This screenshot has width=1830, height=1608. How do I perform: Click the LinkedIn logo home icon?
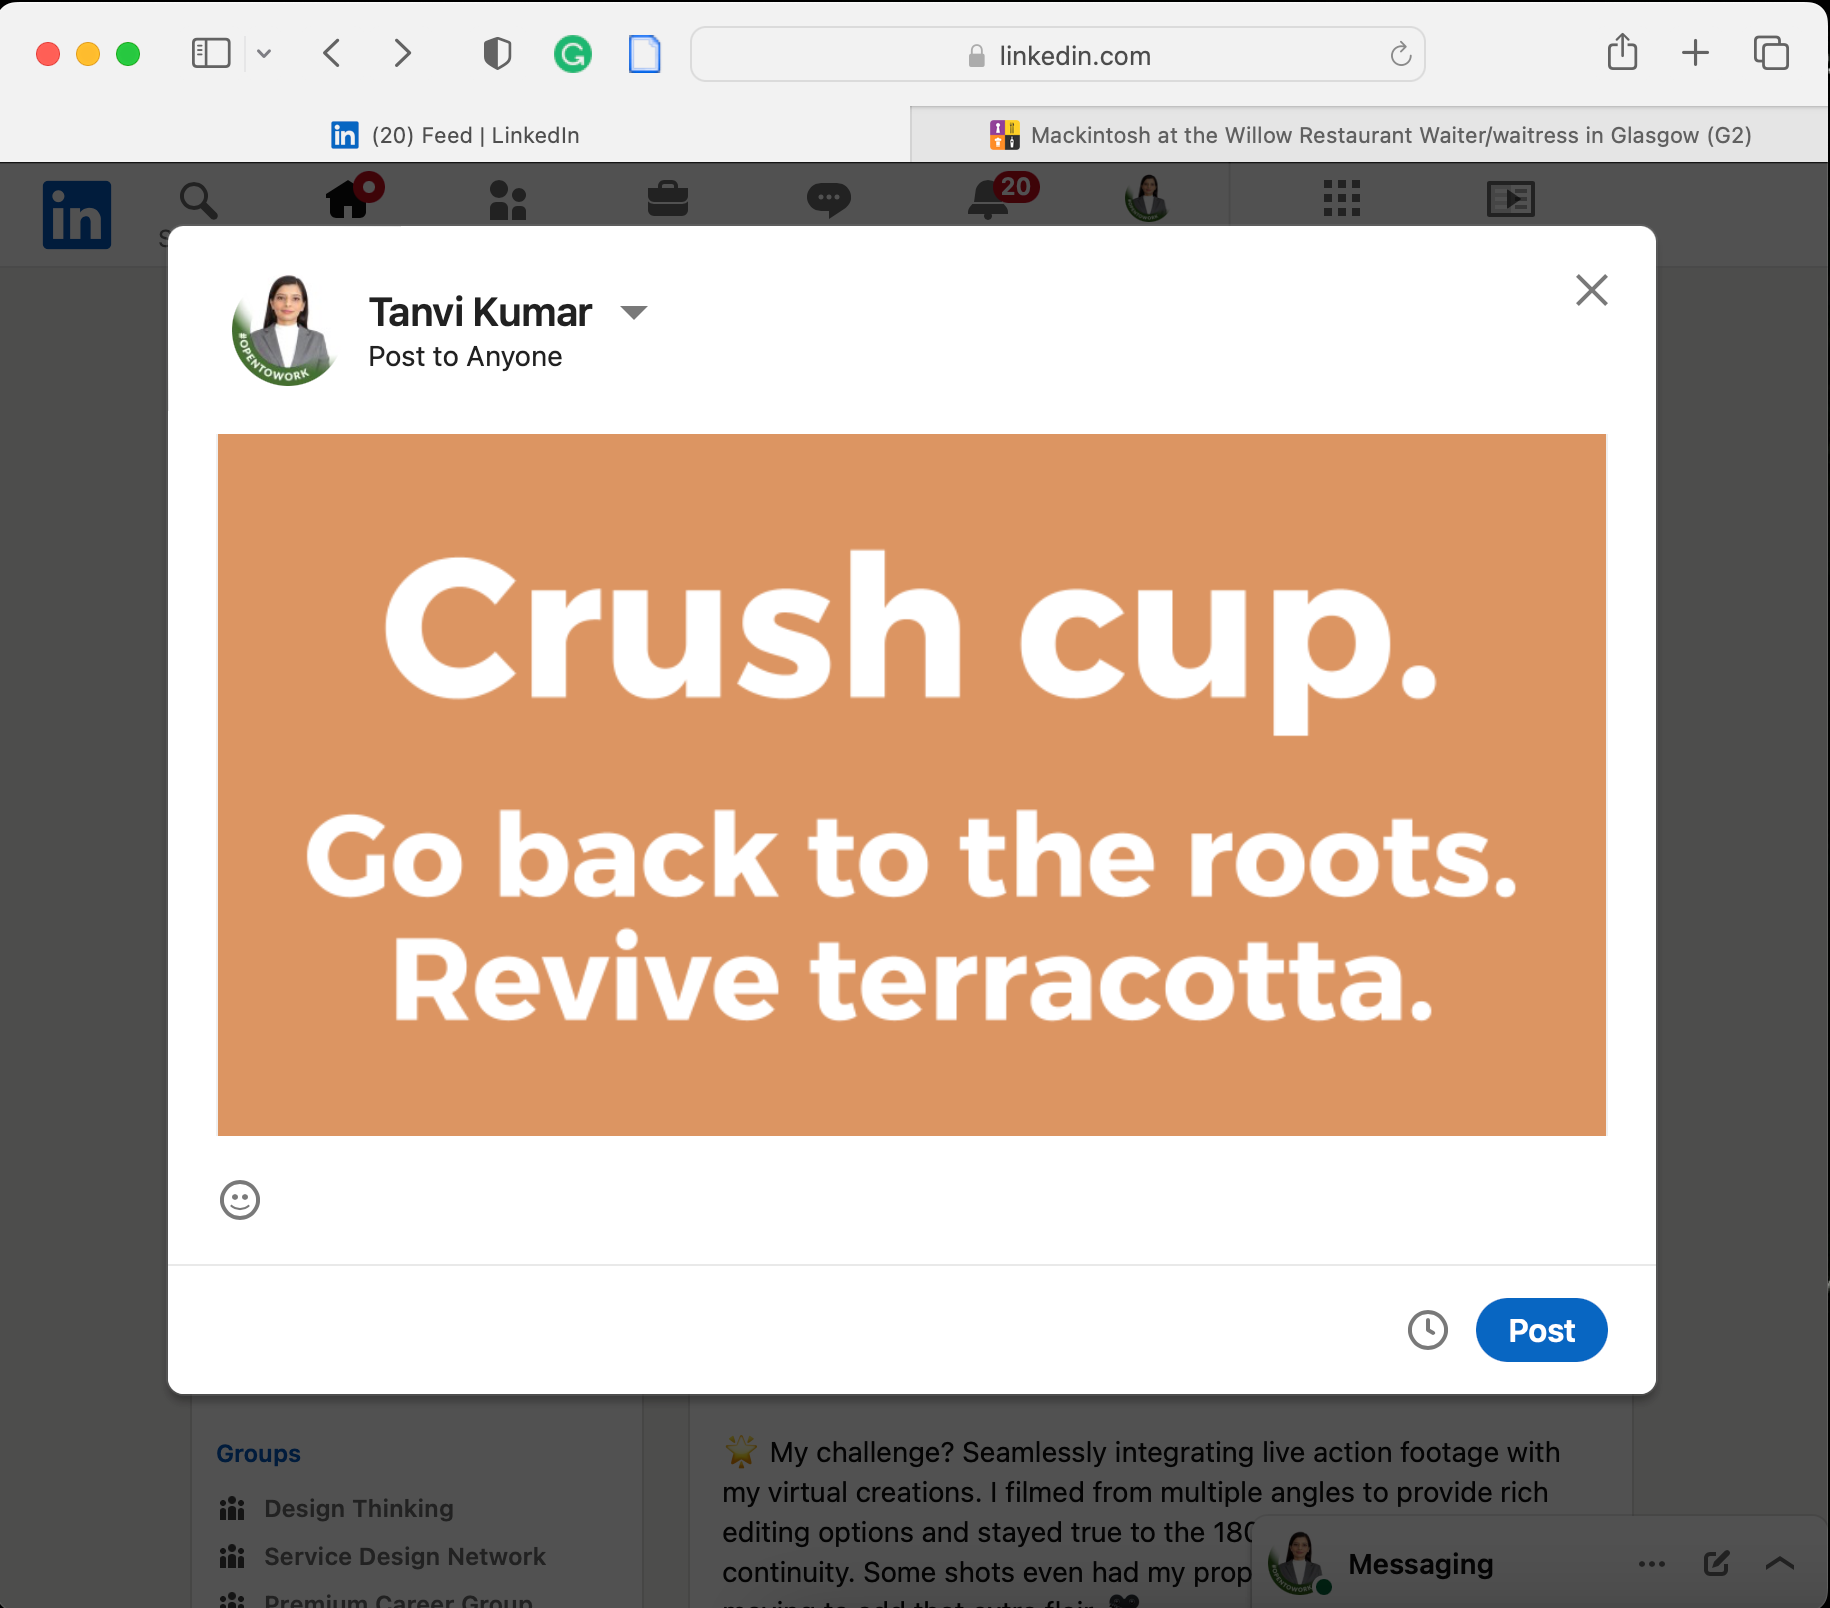pos(77,215)
